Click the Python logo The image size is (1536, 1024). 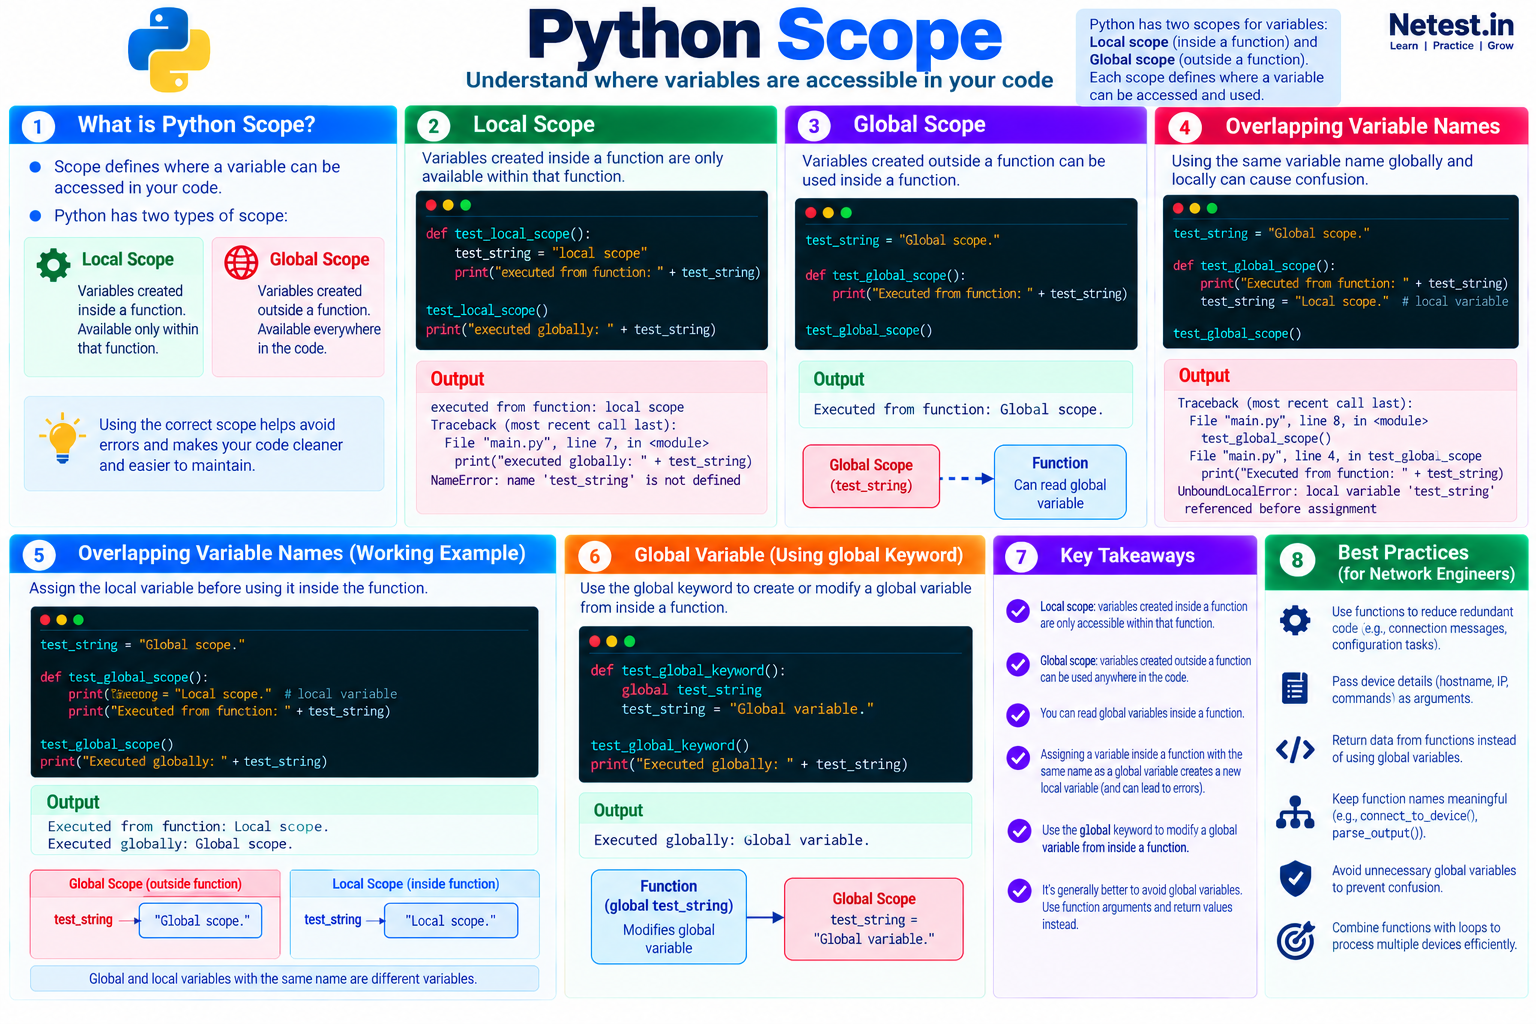[169, 50]
